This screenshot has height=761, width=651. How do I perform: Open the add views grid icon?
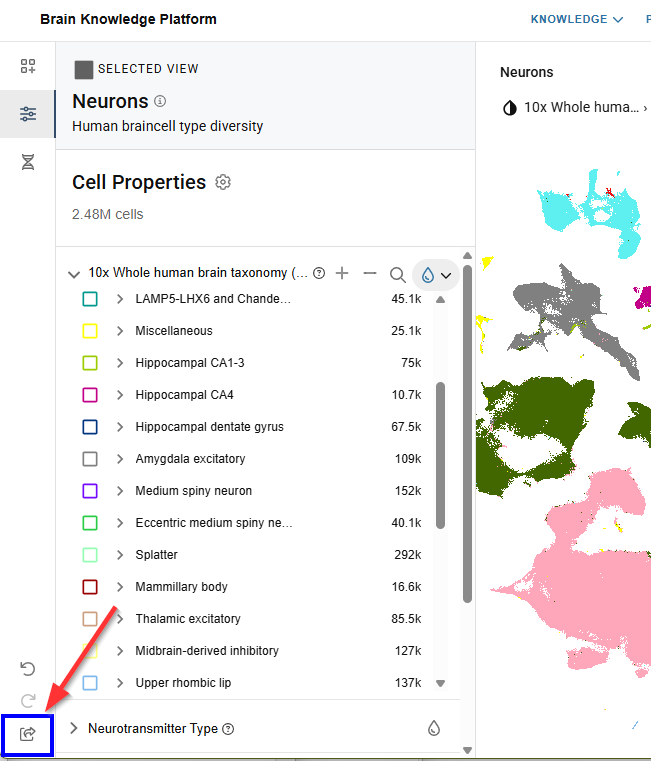28,66
